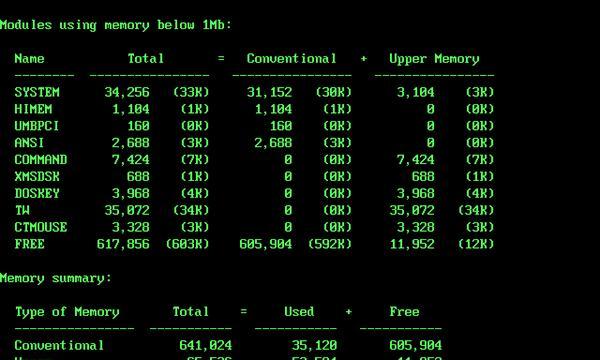Select the ANSI module entry
This screenshot has height=360, width=600.
pos(29,143)
